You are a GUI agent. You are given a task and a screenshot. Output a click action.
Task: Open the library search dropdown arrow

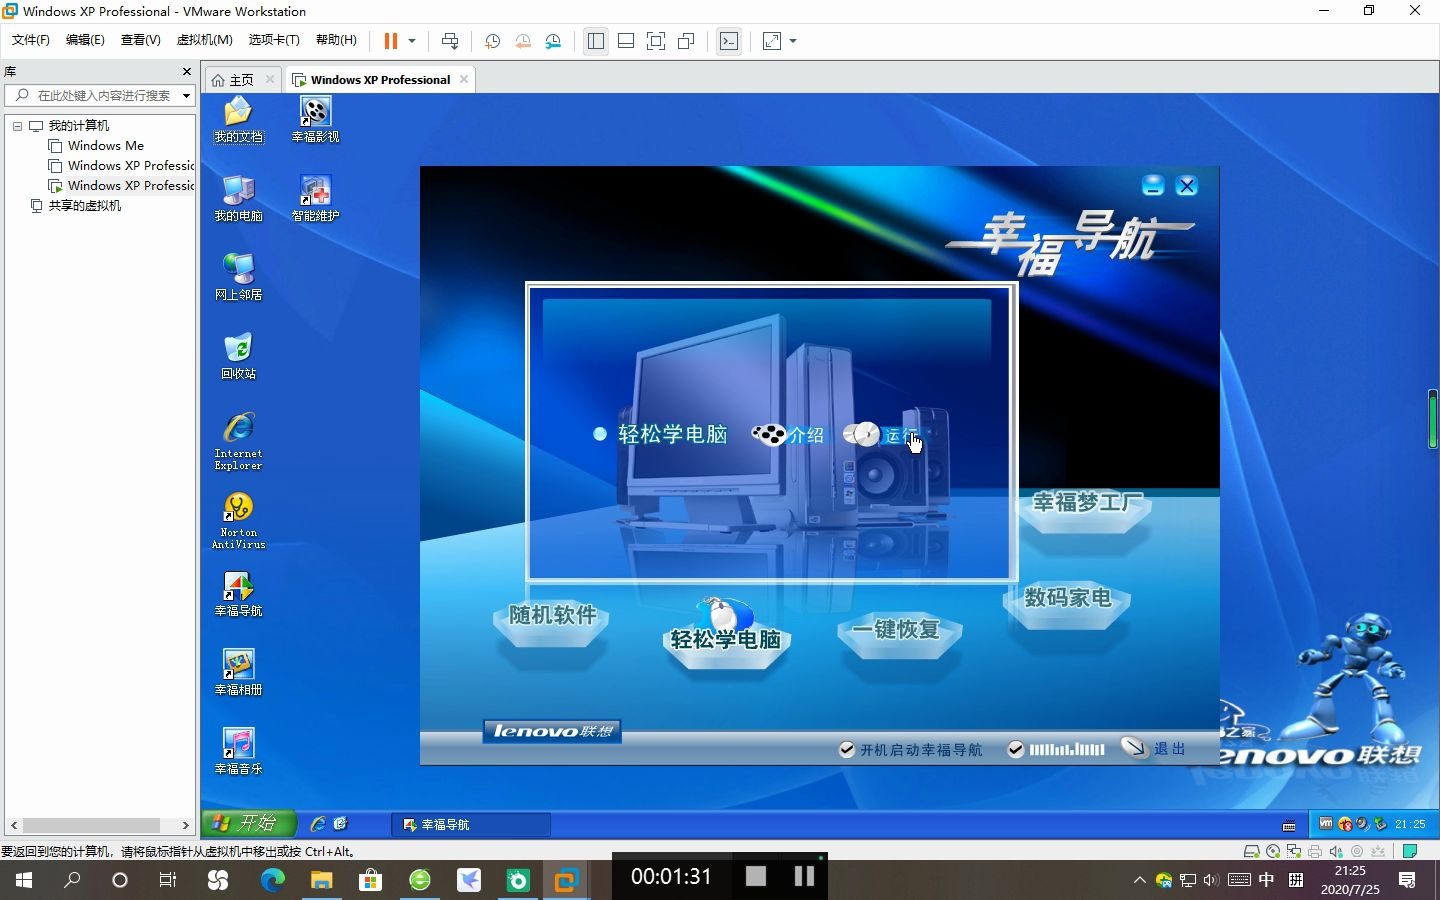point(186,96)
